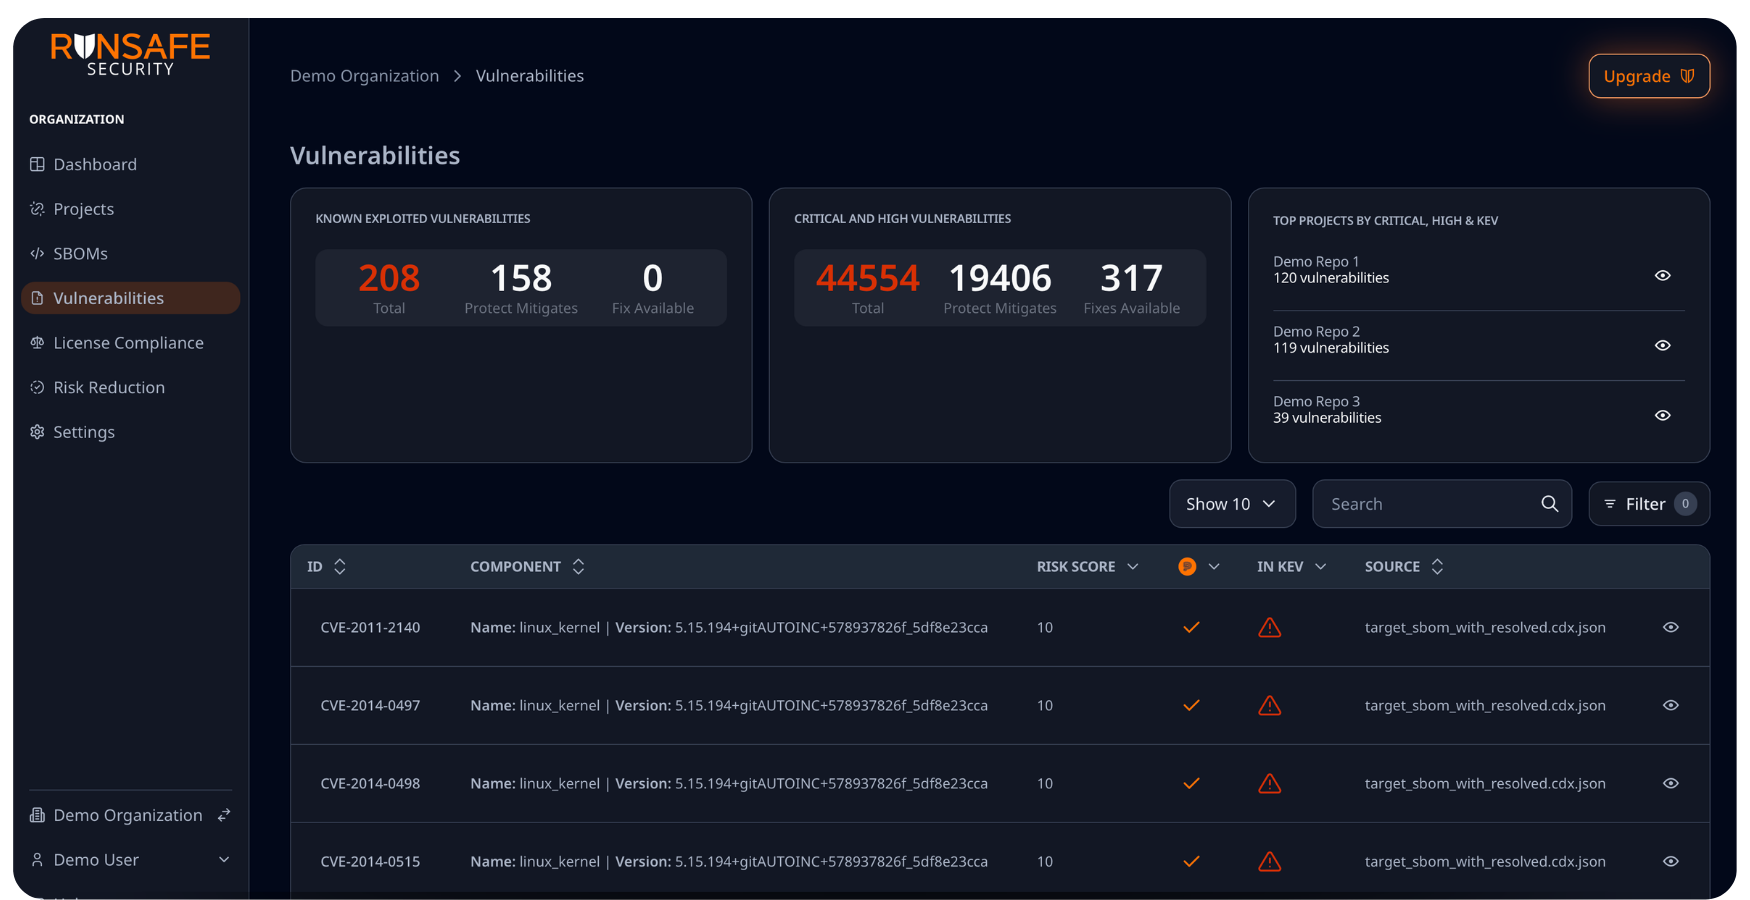The image size is (1750, 900).
Task: Click the magnifier icon in Search box
Action: [1550, 504]
